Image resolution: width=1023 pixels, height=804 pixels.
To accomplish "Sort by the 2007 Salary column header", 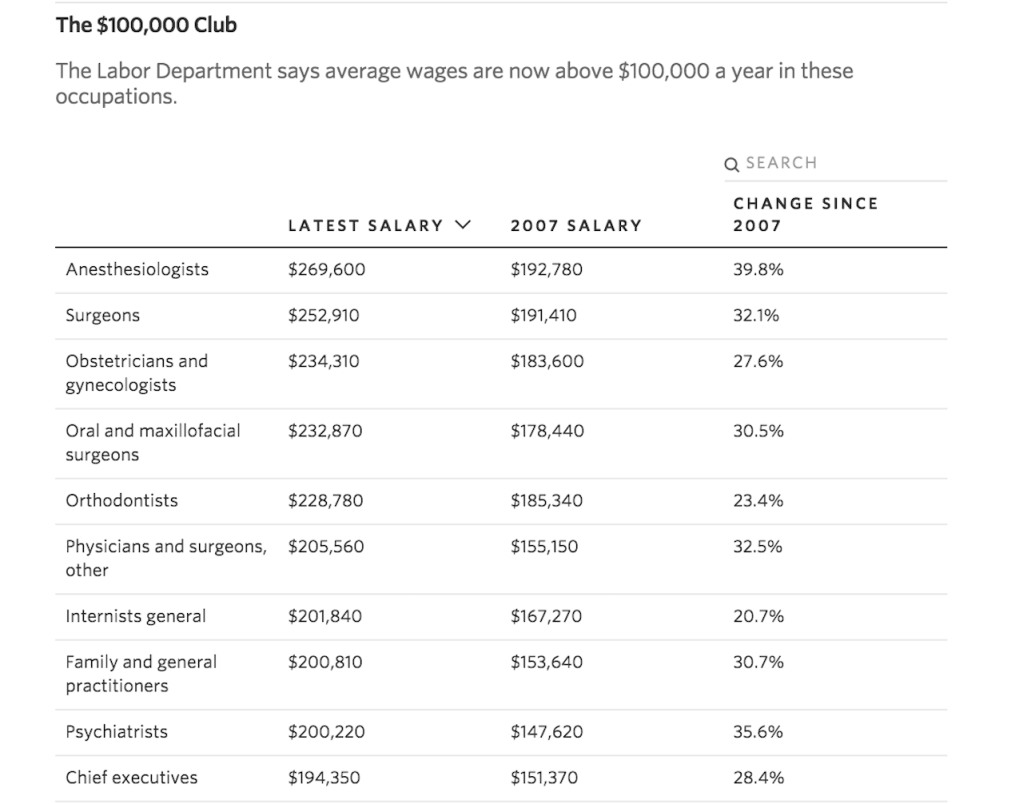I will pyautogui.click(x=575, y=226).
